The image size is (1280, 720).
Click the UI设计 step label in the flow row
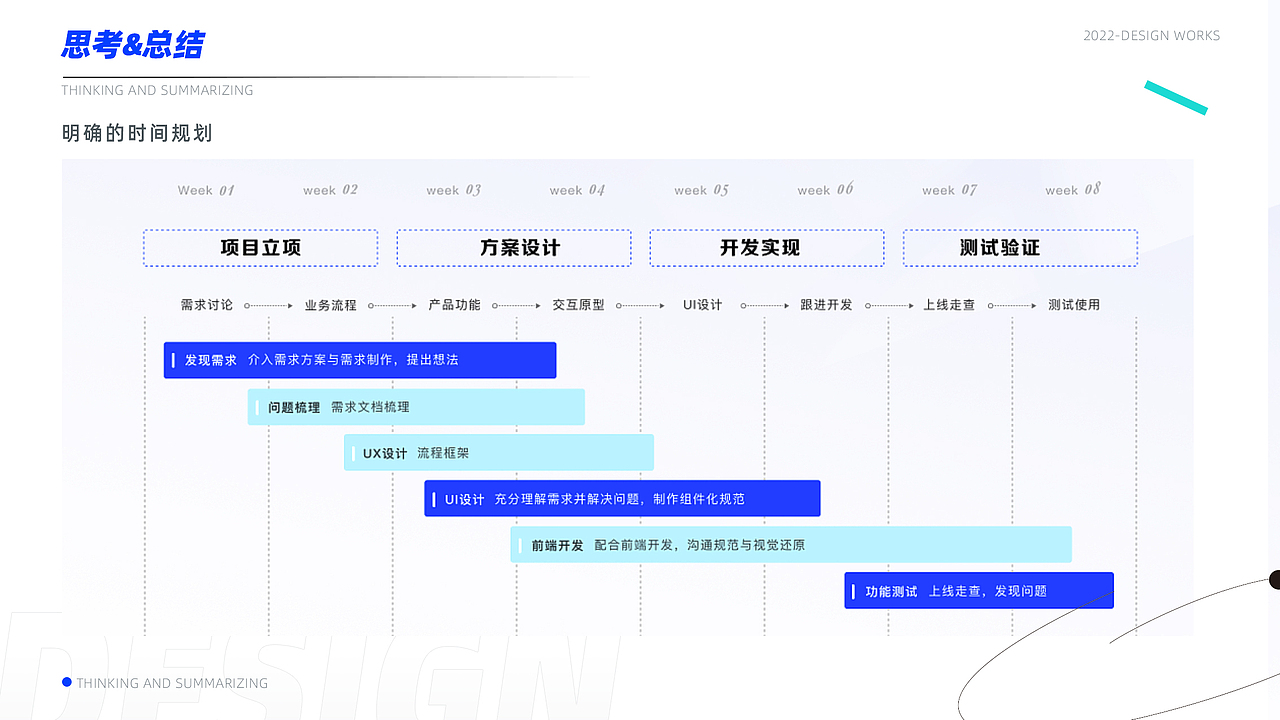[x=703, y=305]
